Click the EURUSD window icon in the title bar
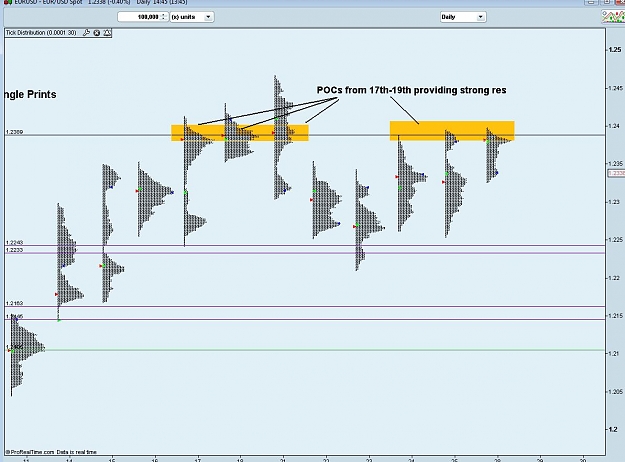Viewport: 625px width, 462px height. point(8,2)
